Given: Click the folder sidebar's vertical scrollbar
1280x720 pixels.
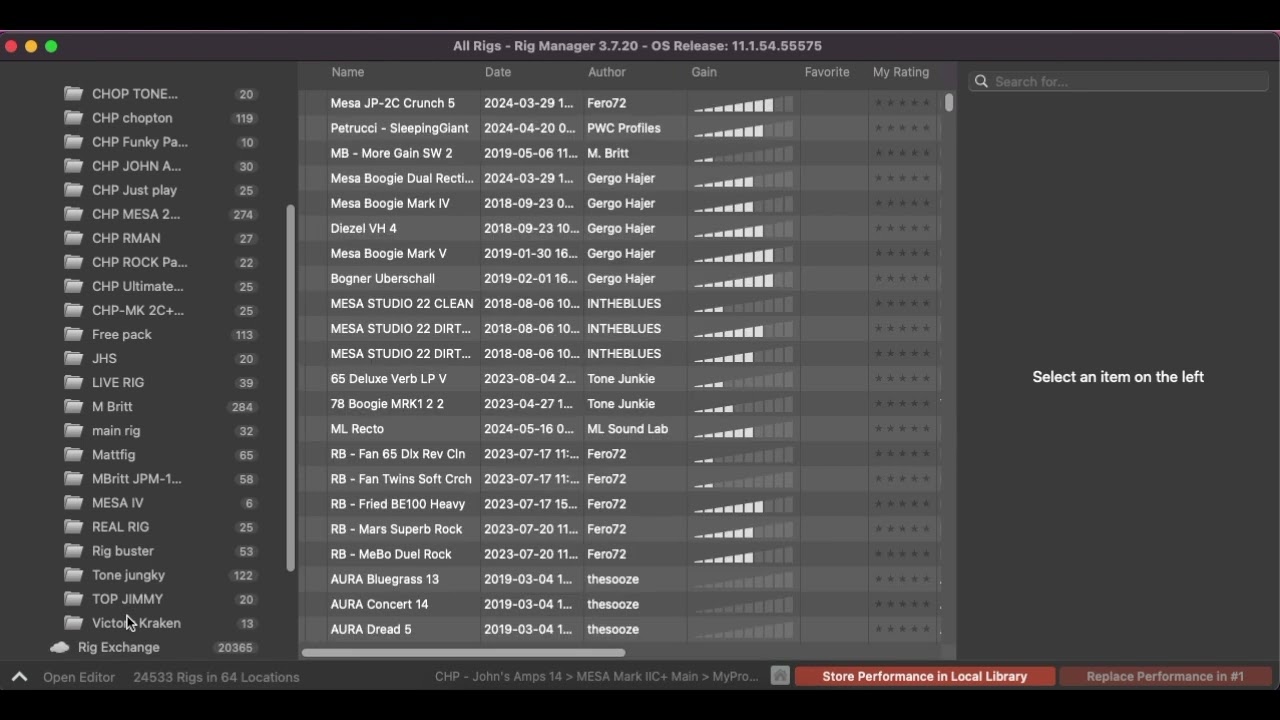Looking at the screenshot, I should click(x=291, y=388).
